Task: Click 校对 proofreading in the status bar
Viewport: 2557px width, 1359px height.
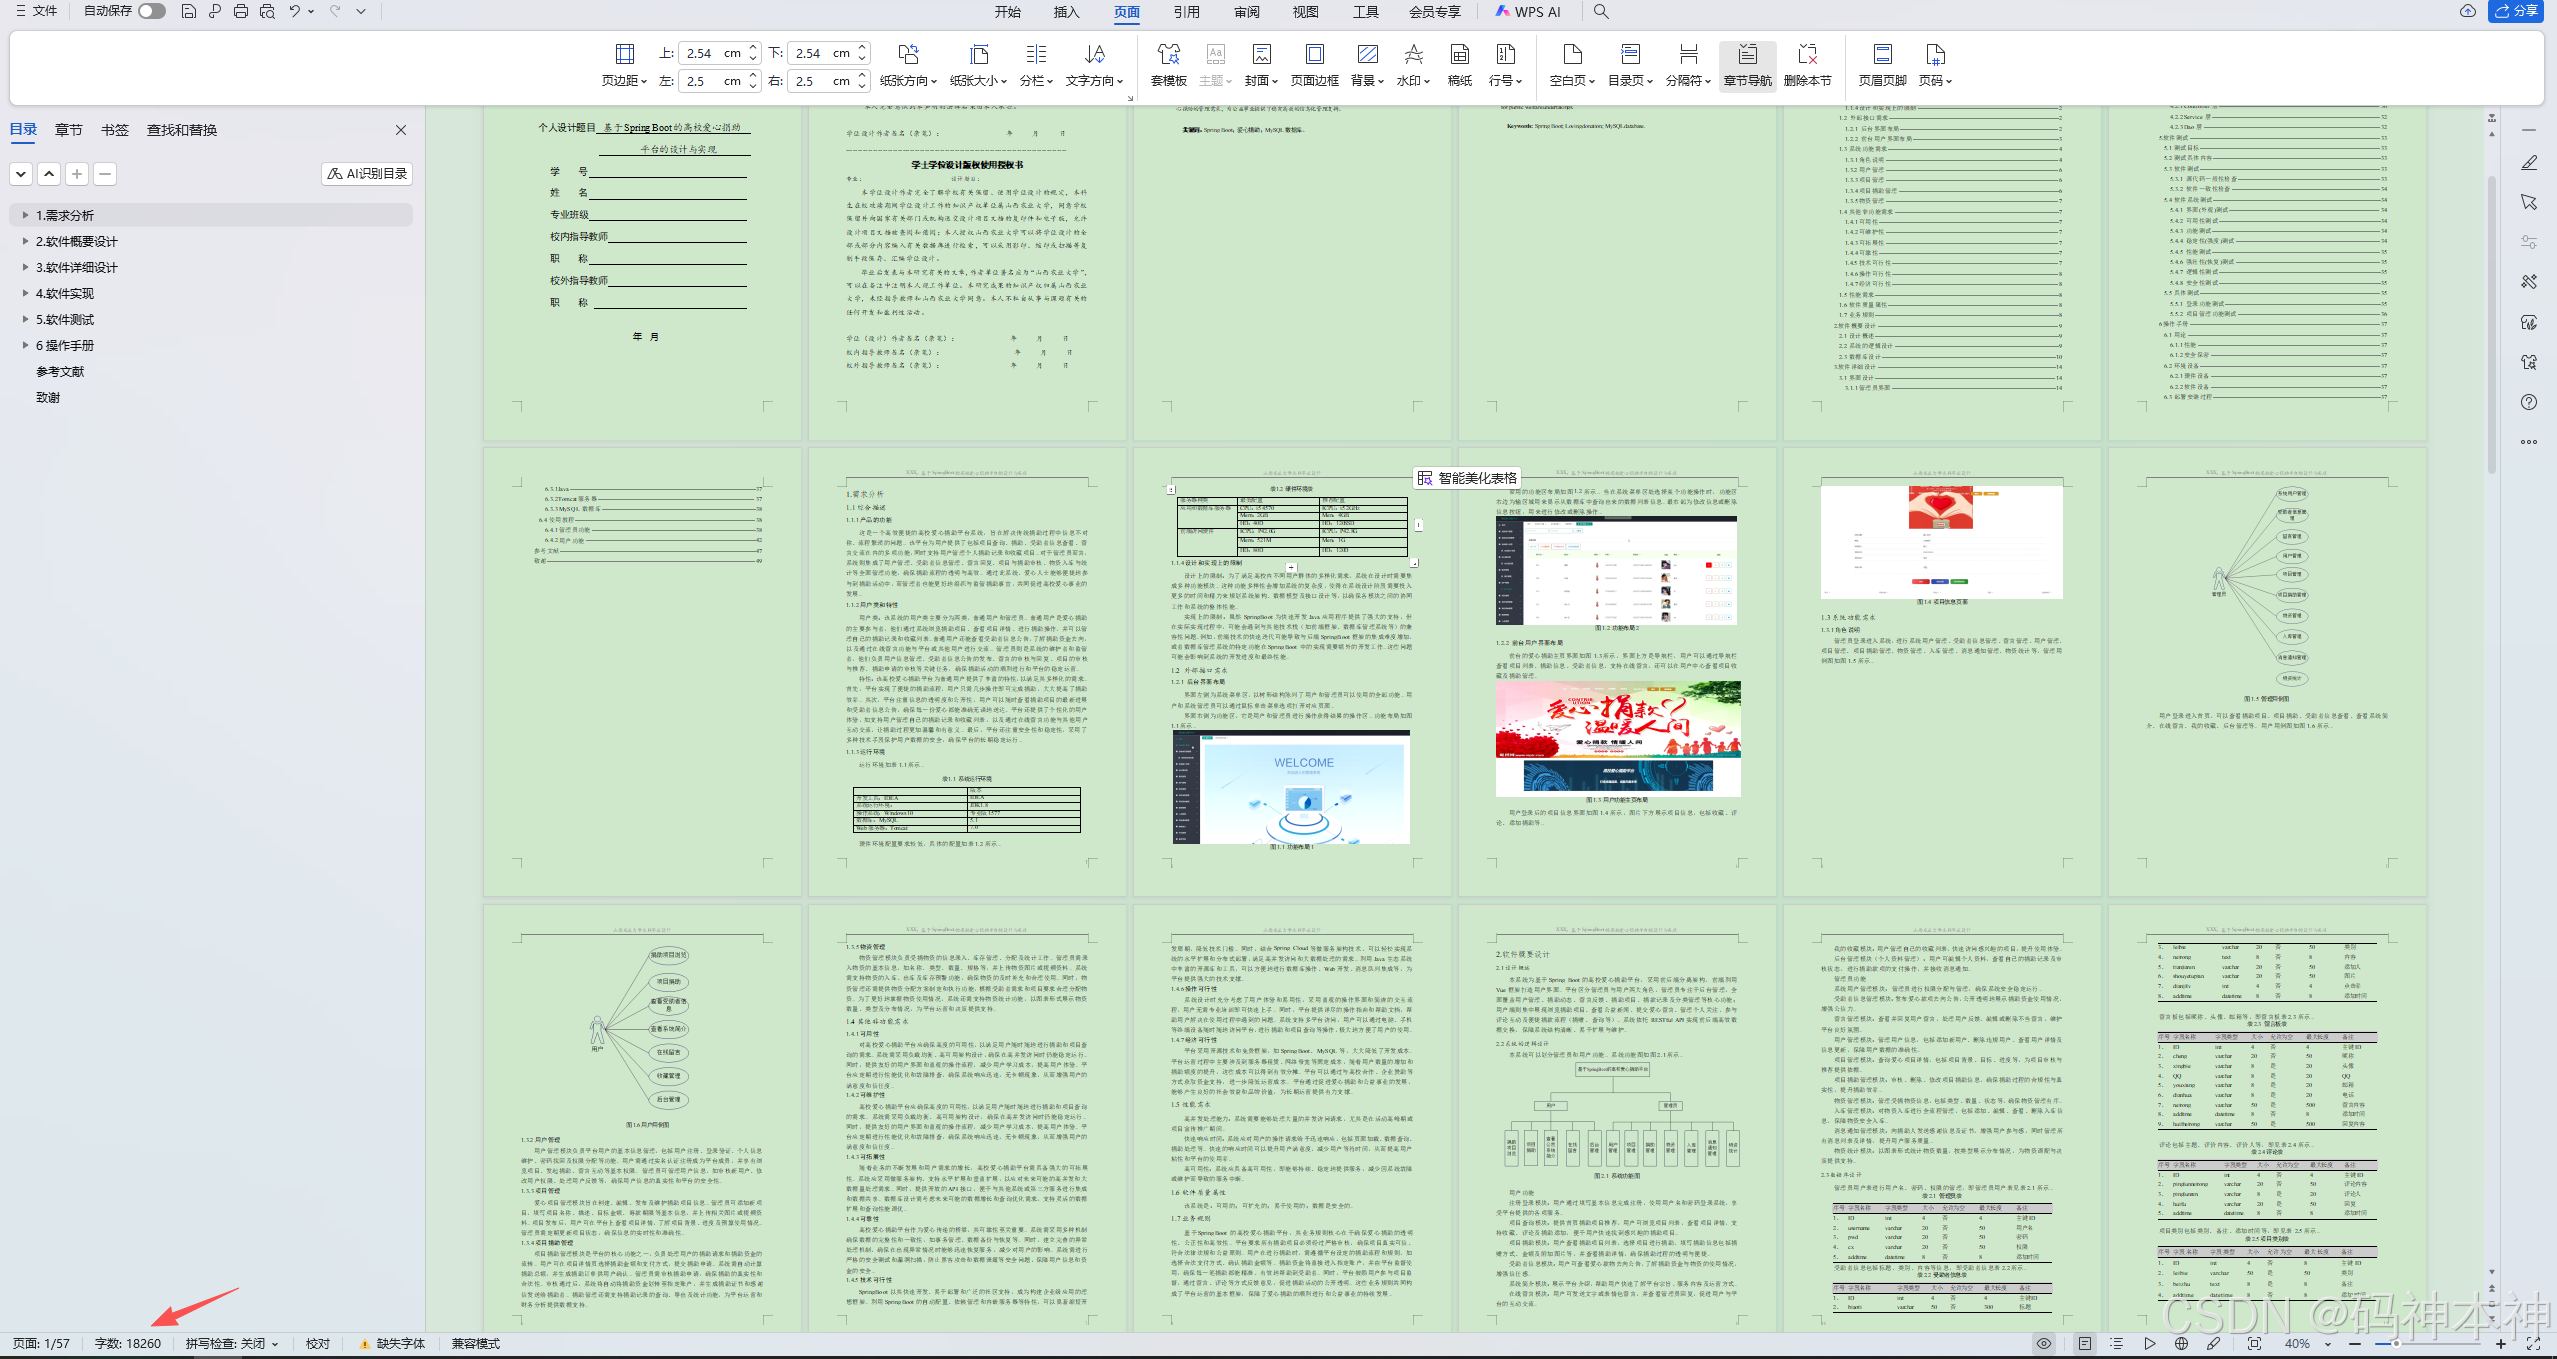Action: point(318,1344)
